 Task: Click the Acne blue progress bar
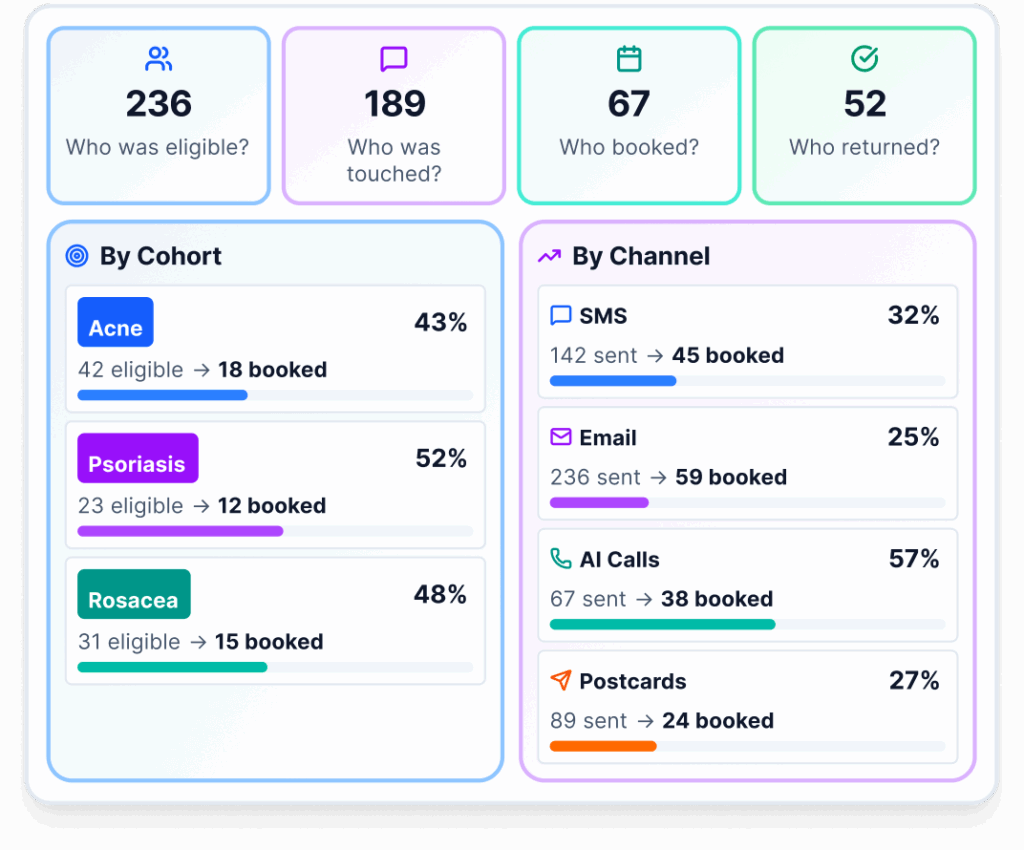point(162,395)
